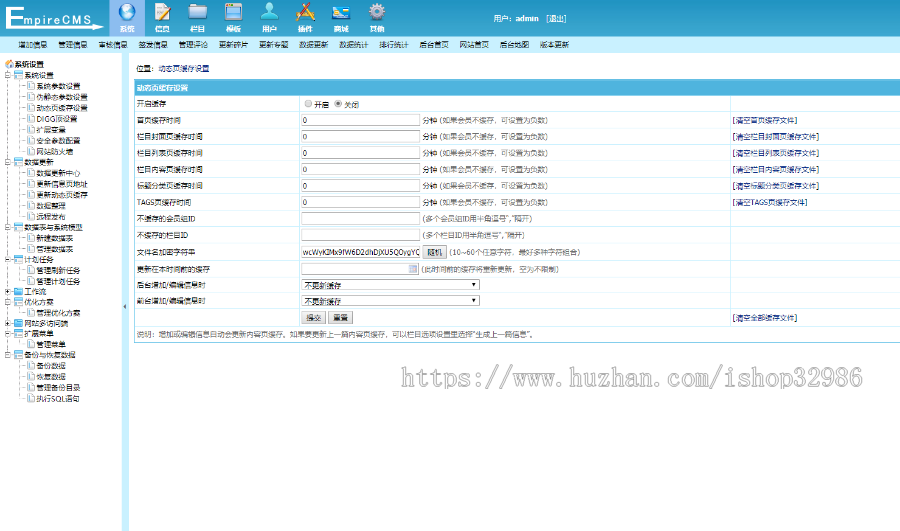Open 排行统计 in the submenu bar

[x=394, y=45]
